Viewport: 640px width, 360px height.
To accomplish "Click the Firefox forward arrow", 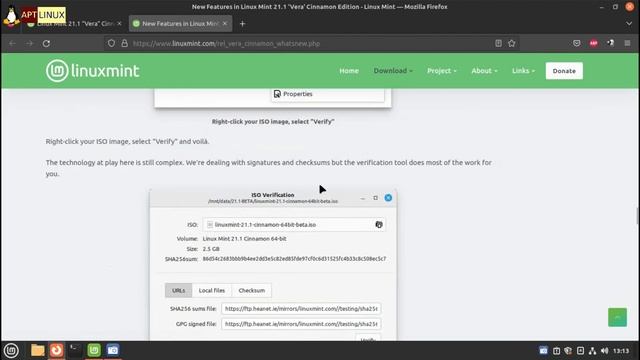I will (29, 43).
